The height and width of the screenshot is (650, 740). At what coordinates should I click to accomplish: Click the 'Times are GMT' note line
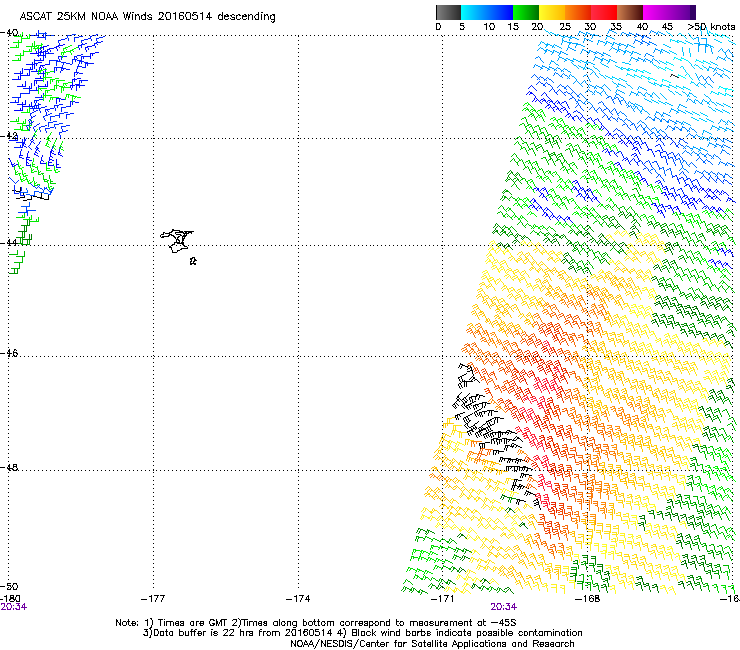pos(316,623)
